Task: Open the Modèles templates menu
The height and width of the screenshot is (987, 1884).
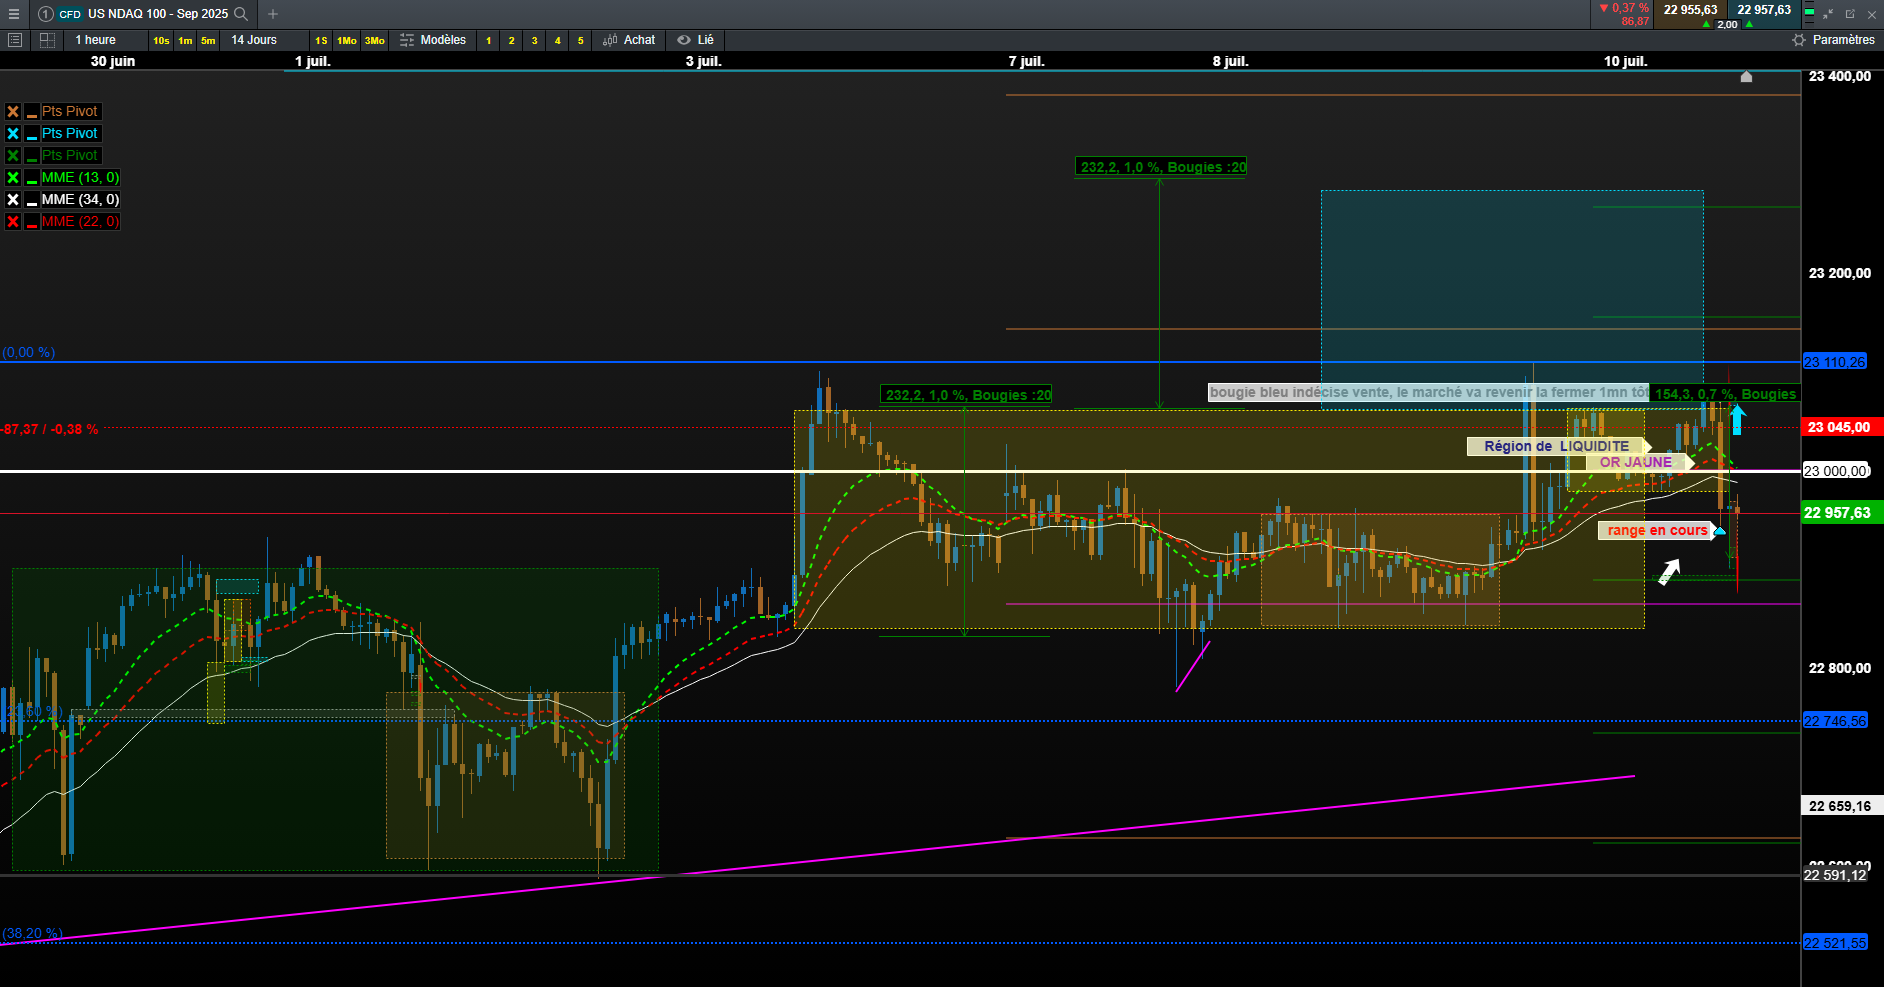Action: tap(433, 40)
